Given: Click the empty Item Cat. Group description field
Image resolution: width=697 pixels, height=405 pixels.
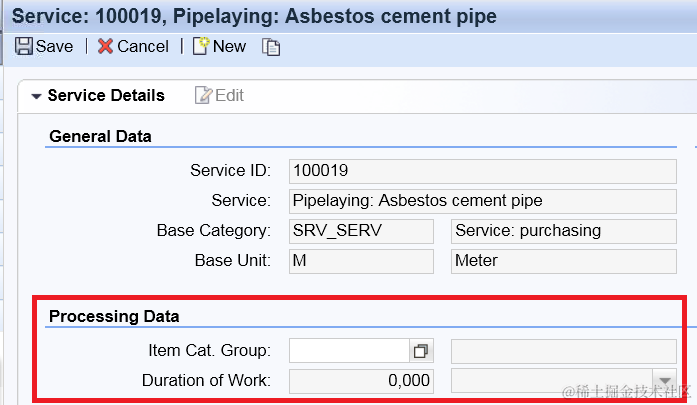Looking at the screenshot, I should tap(564, 350).
